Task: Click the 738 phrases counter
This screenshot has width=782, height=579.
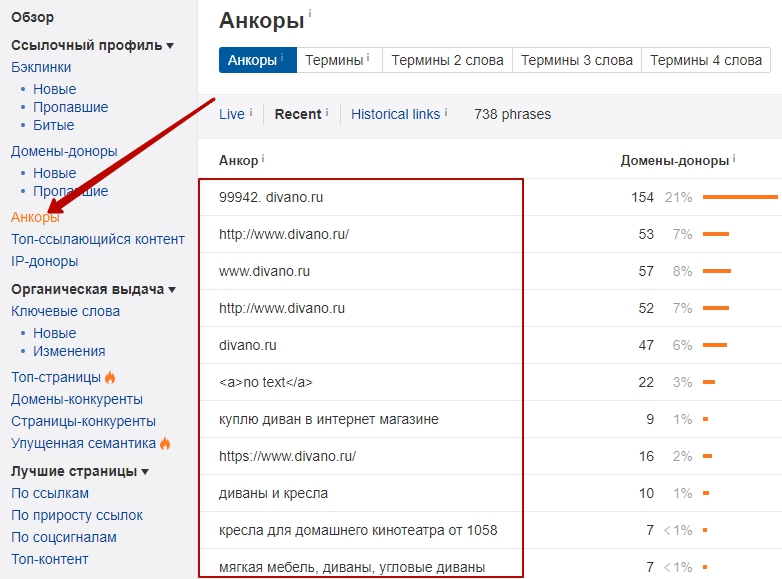Action: tap(512, 114)
